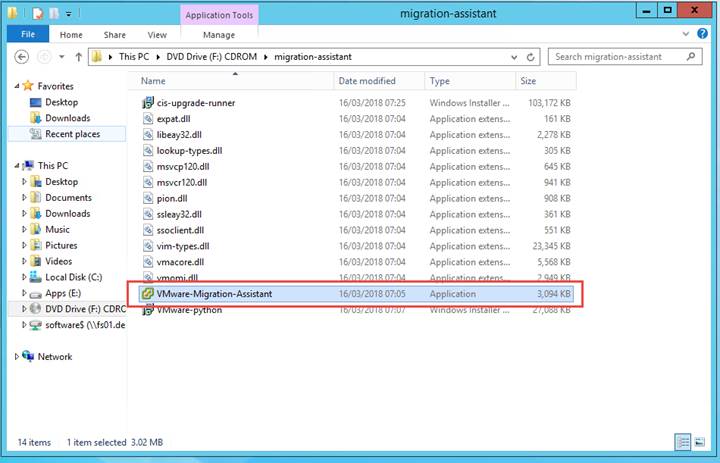This screenshot has width=720, height=463.
Task: Open the Explorer help icon
Action: click(x=703, y=34)
